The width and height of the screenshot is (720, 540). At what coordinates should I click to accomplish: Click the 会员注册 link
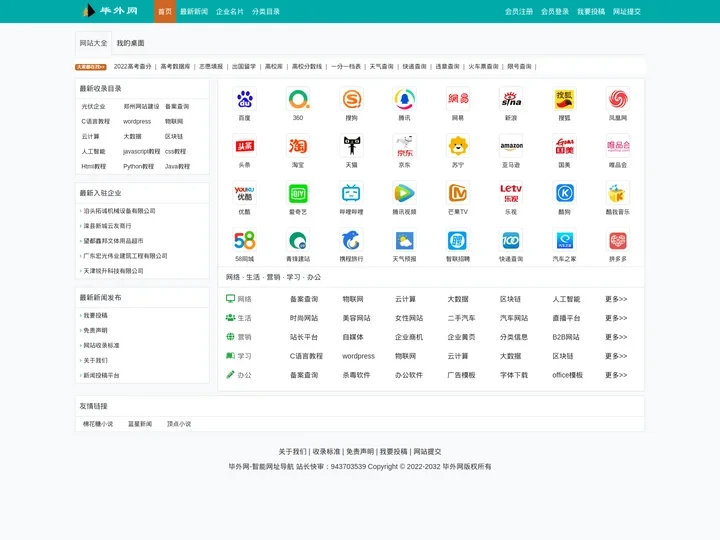point(519,11)
